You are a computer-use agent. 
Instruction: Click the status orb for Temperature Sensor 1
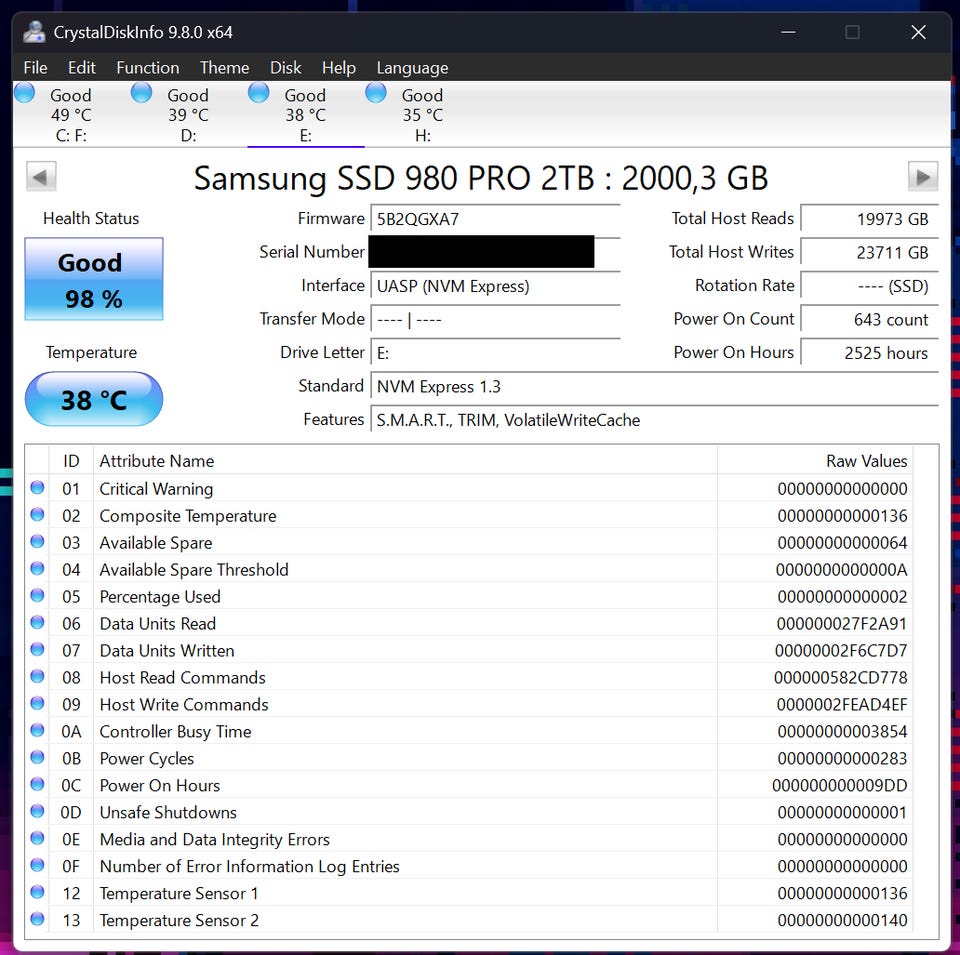click(x=37, y=892)
